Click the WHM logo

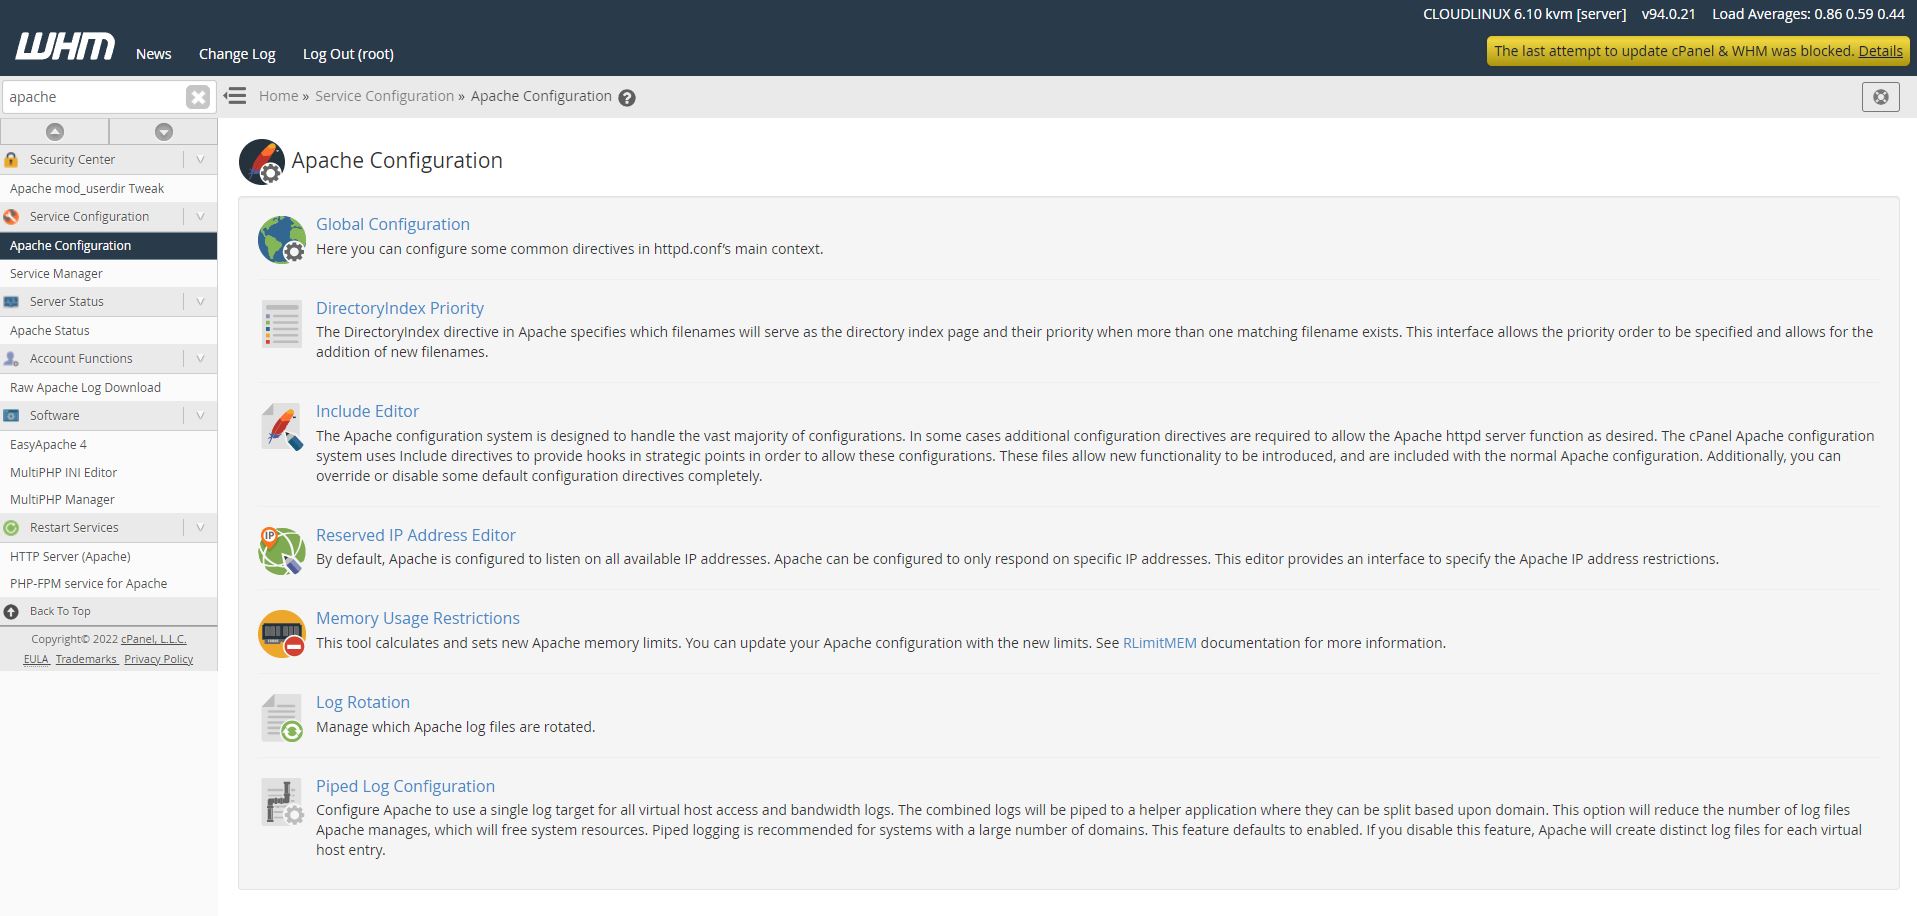[x=65, y=47]
